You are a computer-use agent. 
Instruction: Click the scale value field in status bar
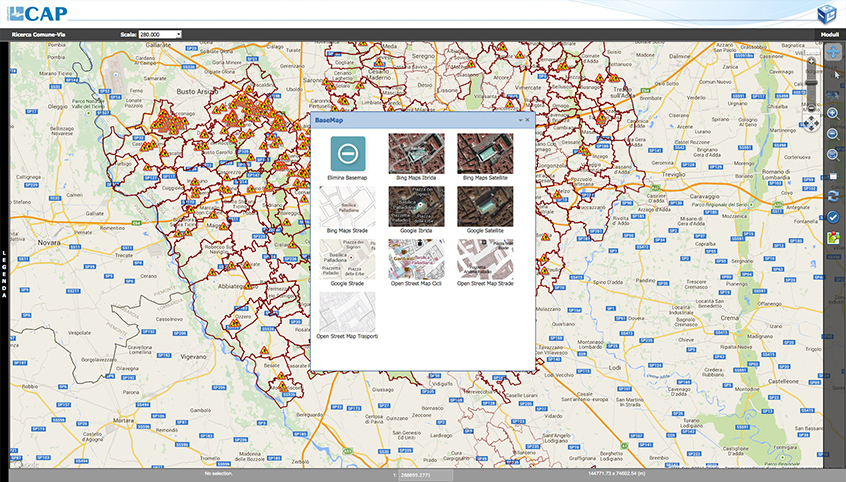(426, 475)
